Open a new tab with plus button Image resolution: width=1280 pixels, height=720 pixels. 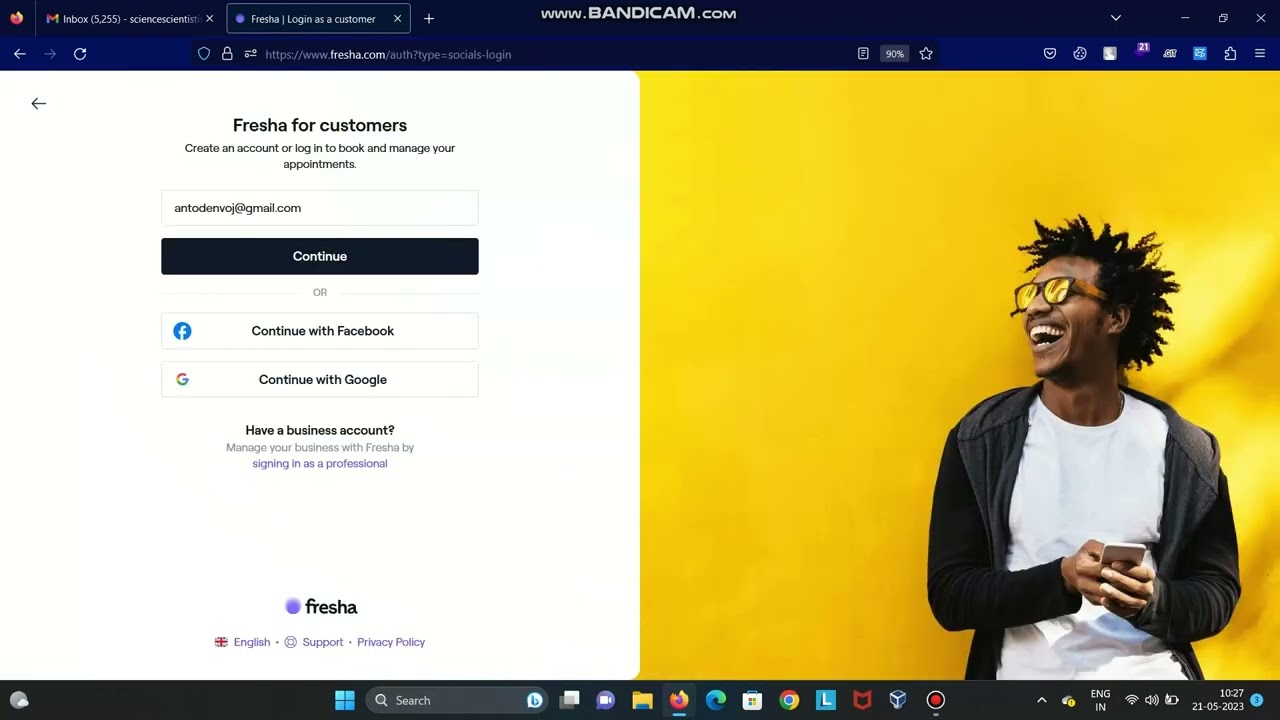pyautogui.click(x=429, y=19)
